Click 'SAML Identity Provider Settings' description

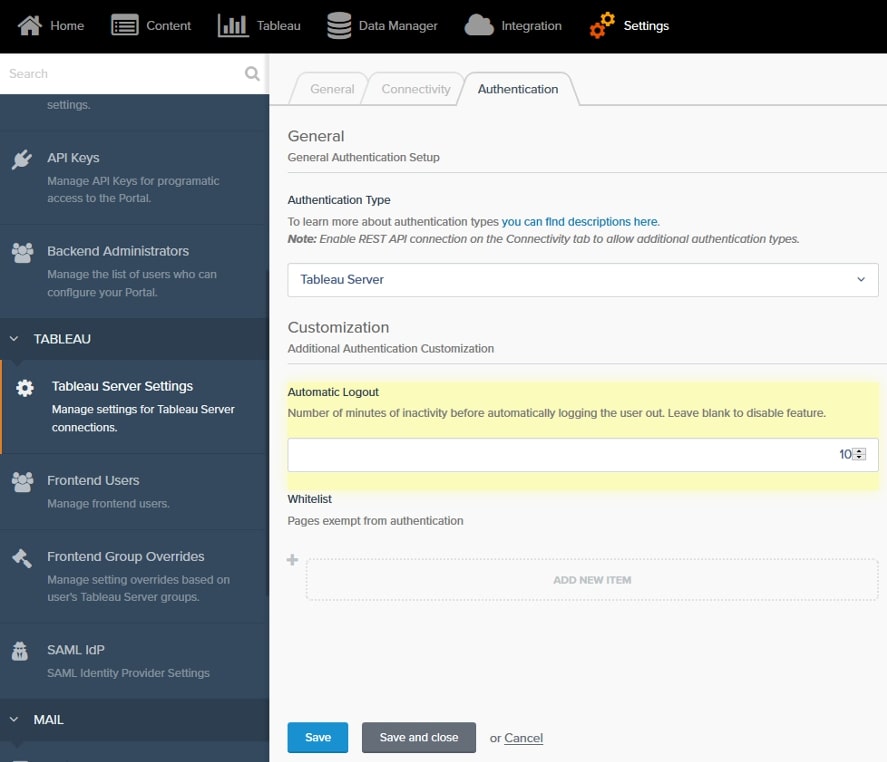[x=128, y=673]
